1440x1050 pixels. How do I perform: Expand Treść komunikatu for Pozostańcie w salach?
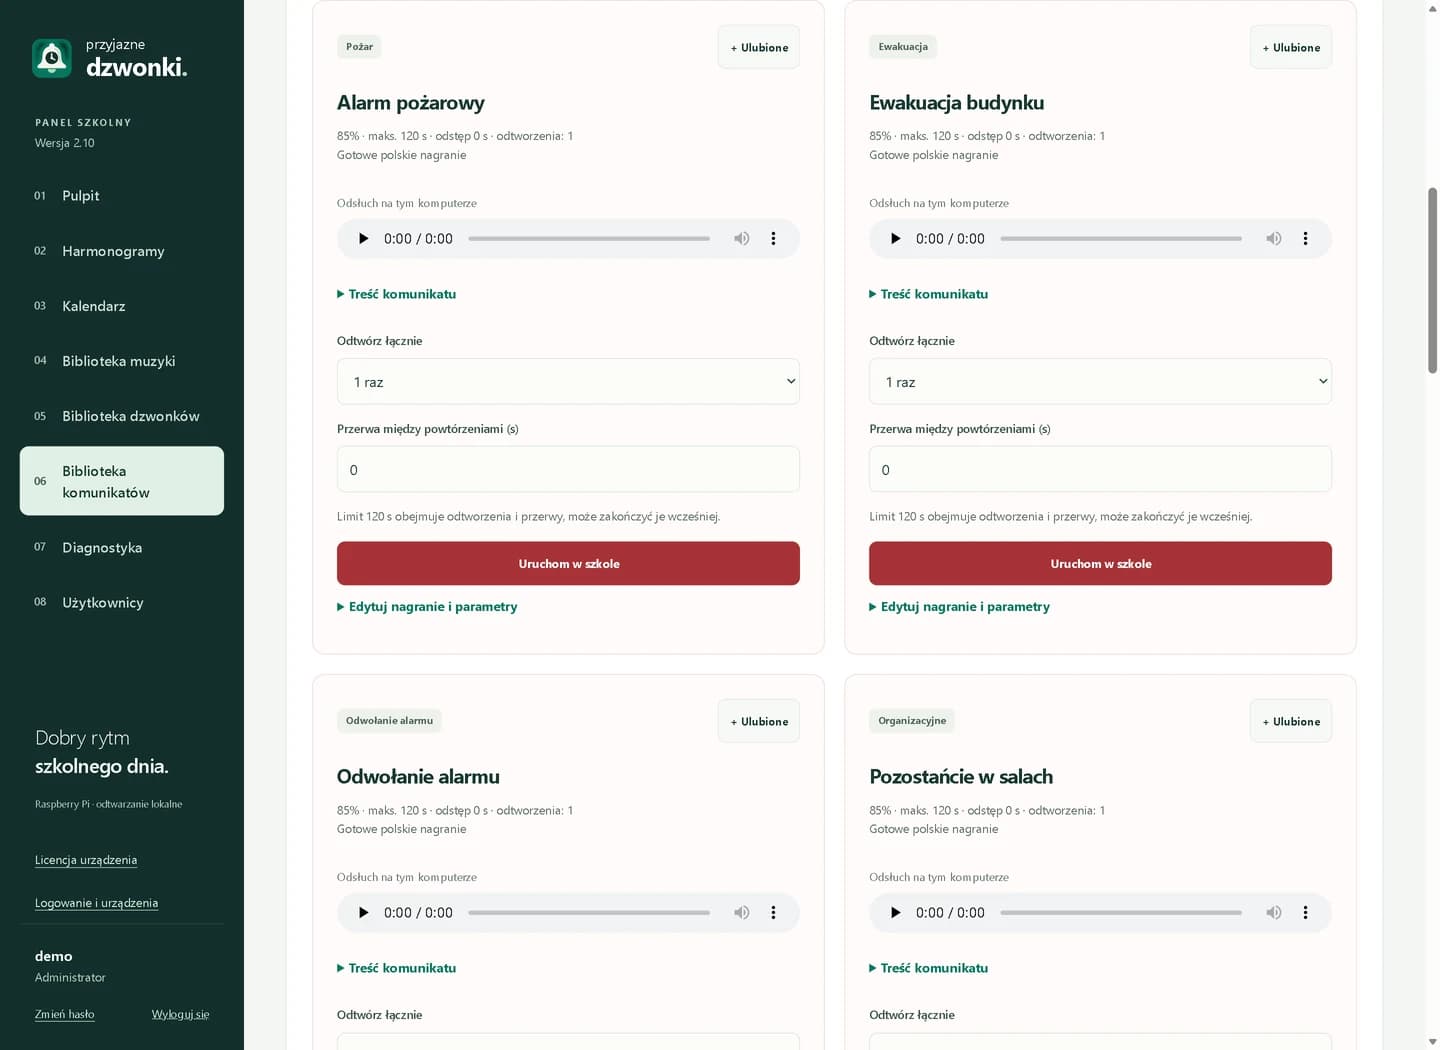929,968
